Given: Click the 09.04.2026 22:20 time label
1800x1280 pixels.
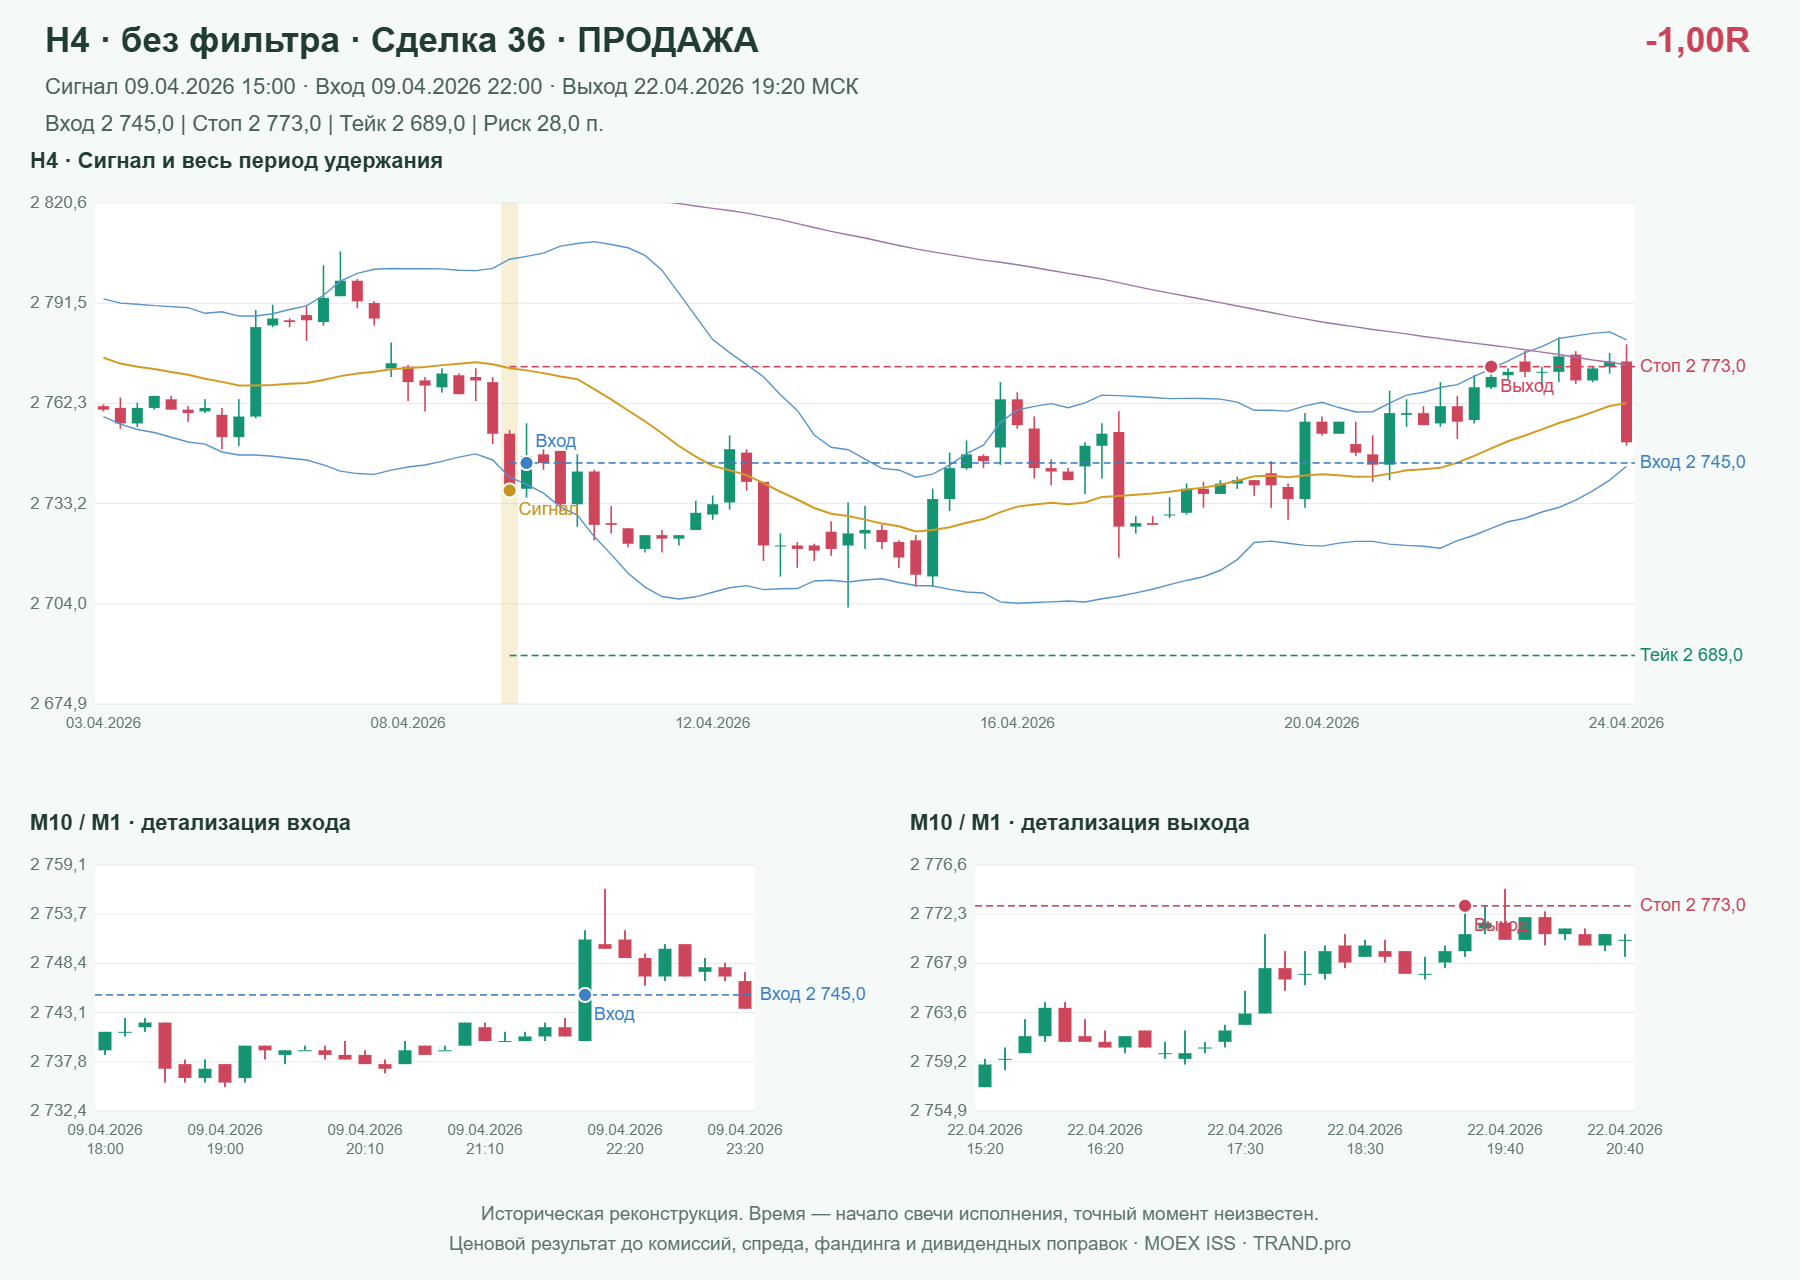Looking at the screenshot, I should [x=625, y=1139].
